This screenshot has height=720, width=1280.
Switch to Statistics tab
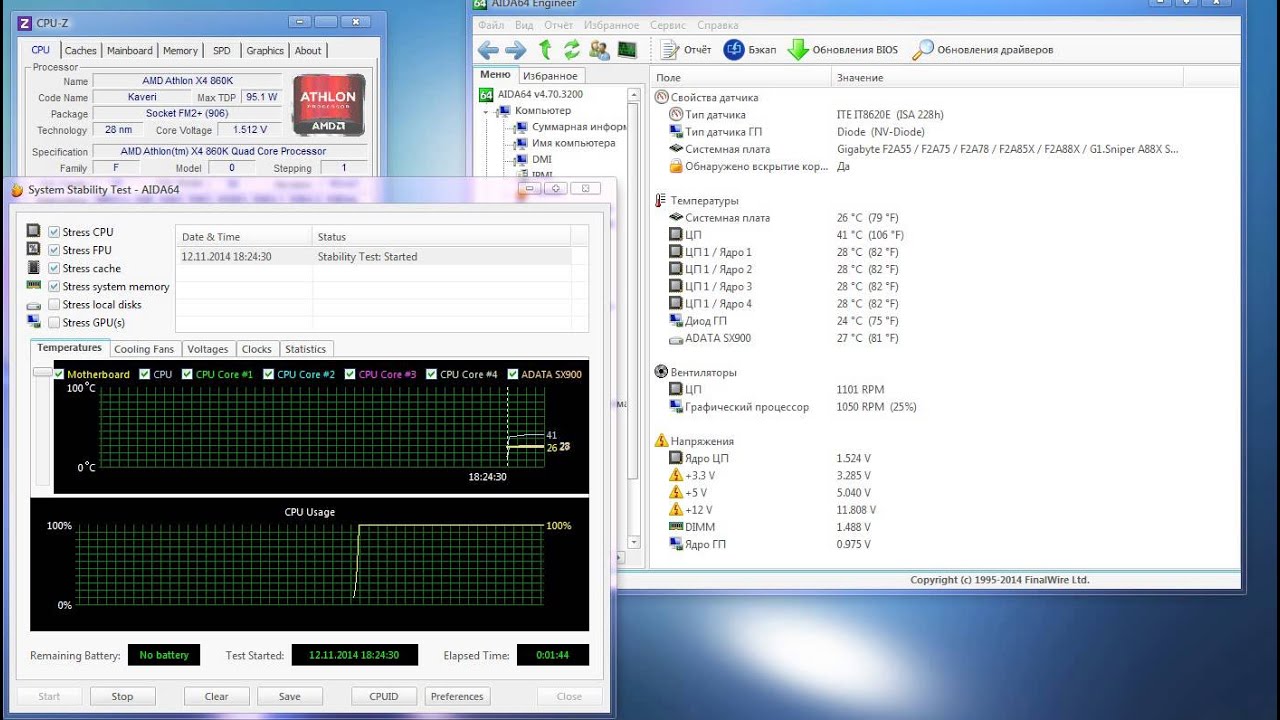(x=305, y=349)
